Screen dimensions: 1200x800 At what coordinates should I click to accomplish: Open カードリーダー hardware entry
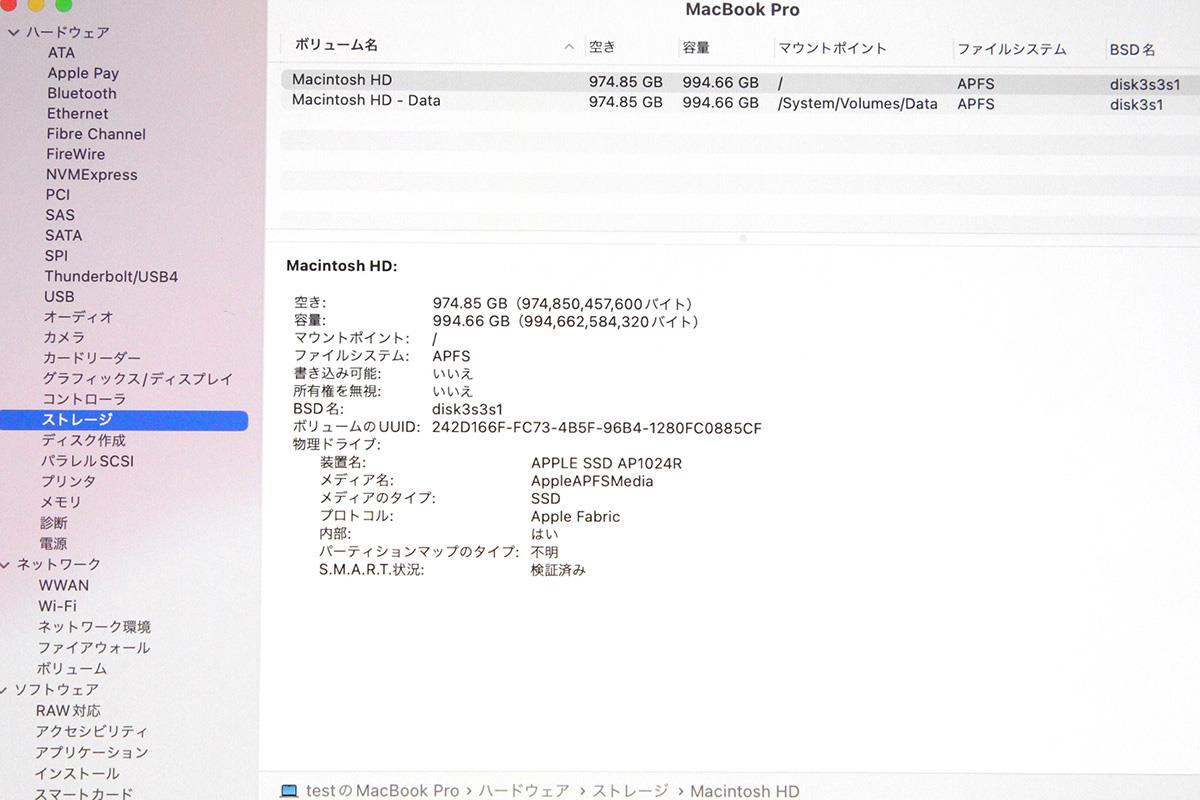click(92, 358)
